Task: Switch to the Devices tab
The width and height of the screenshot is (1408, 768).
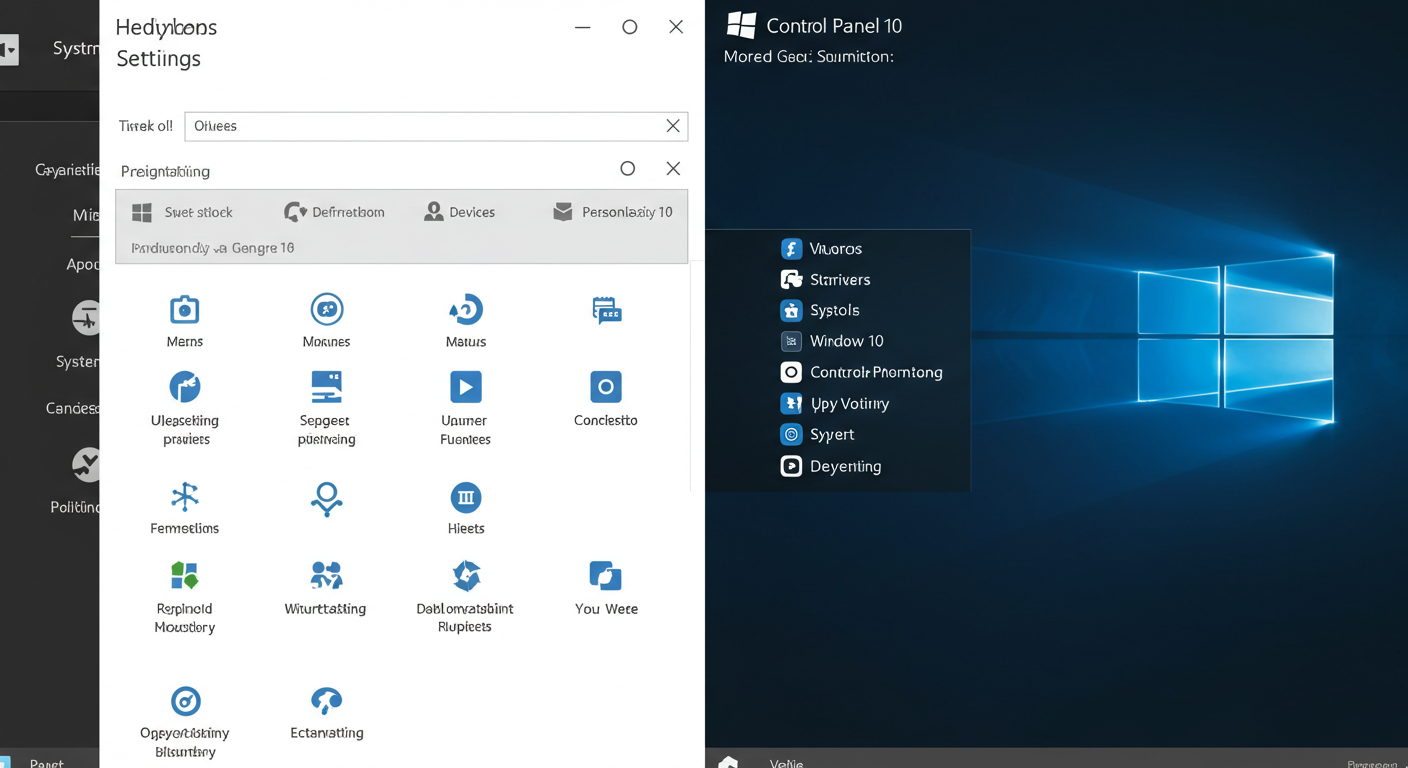Action: coord(460,211)
